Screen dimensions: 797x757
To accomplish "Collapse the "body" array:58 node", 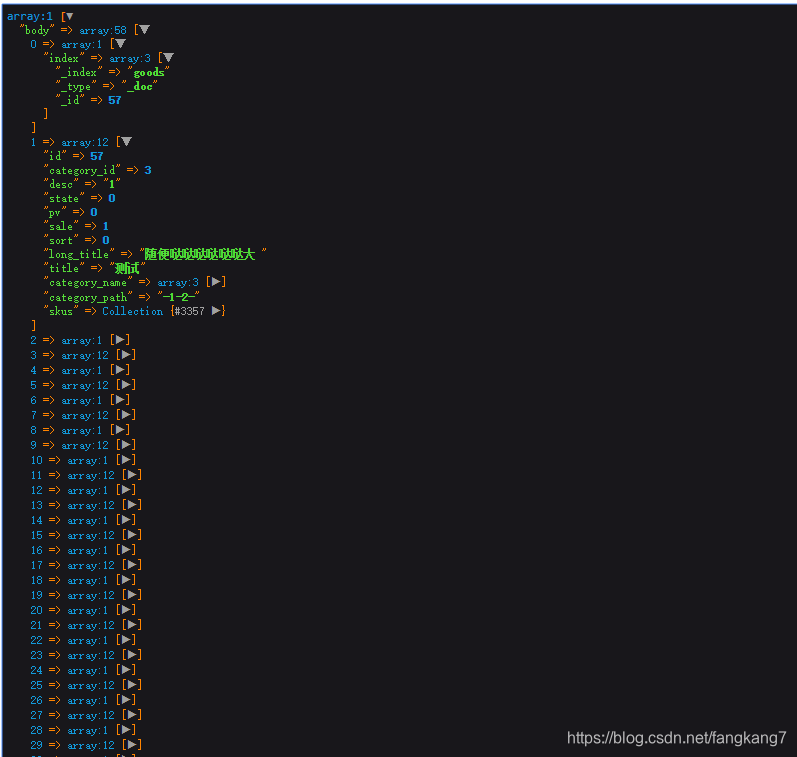I will [x=144, y=30].
